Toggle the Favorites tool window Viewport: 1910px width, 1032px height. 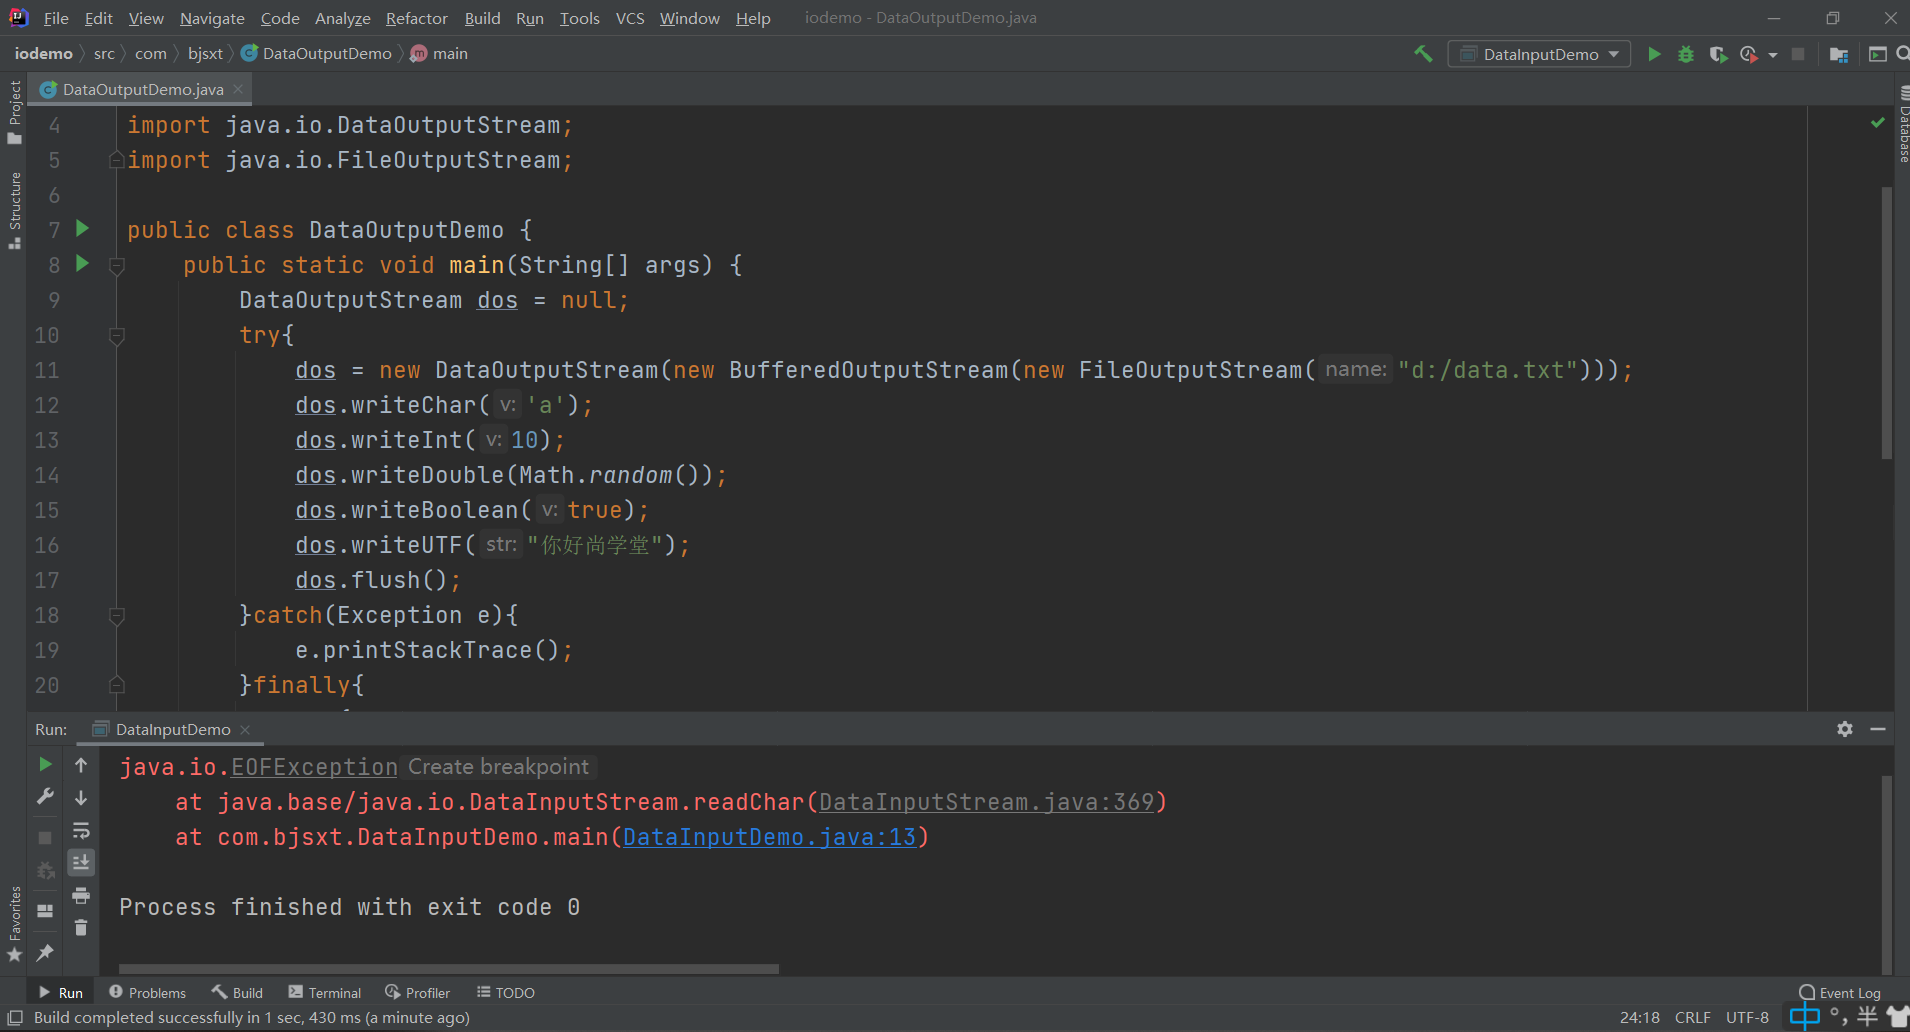[x=14, y=925]
